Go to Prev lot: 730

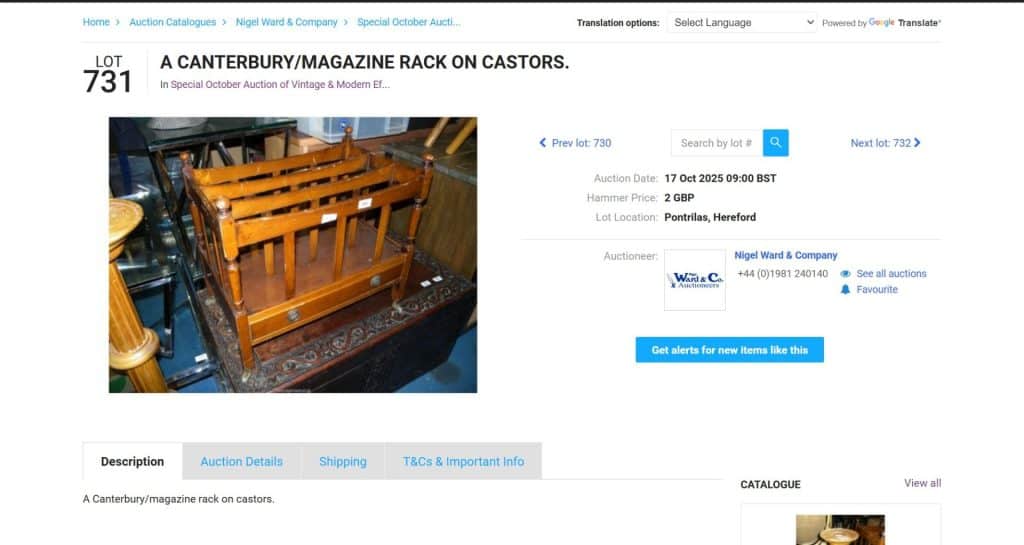575,143
